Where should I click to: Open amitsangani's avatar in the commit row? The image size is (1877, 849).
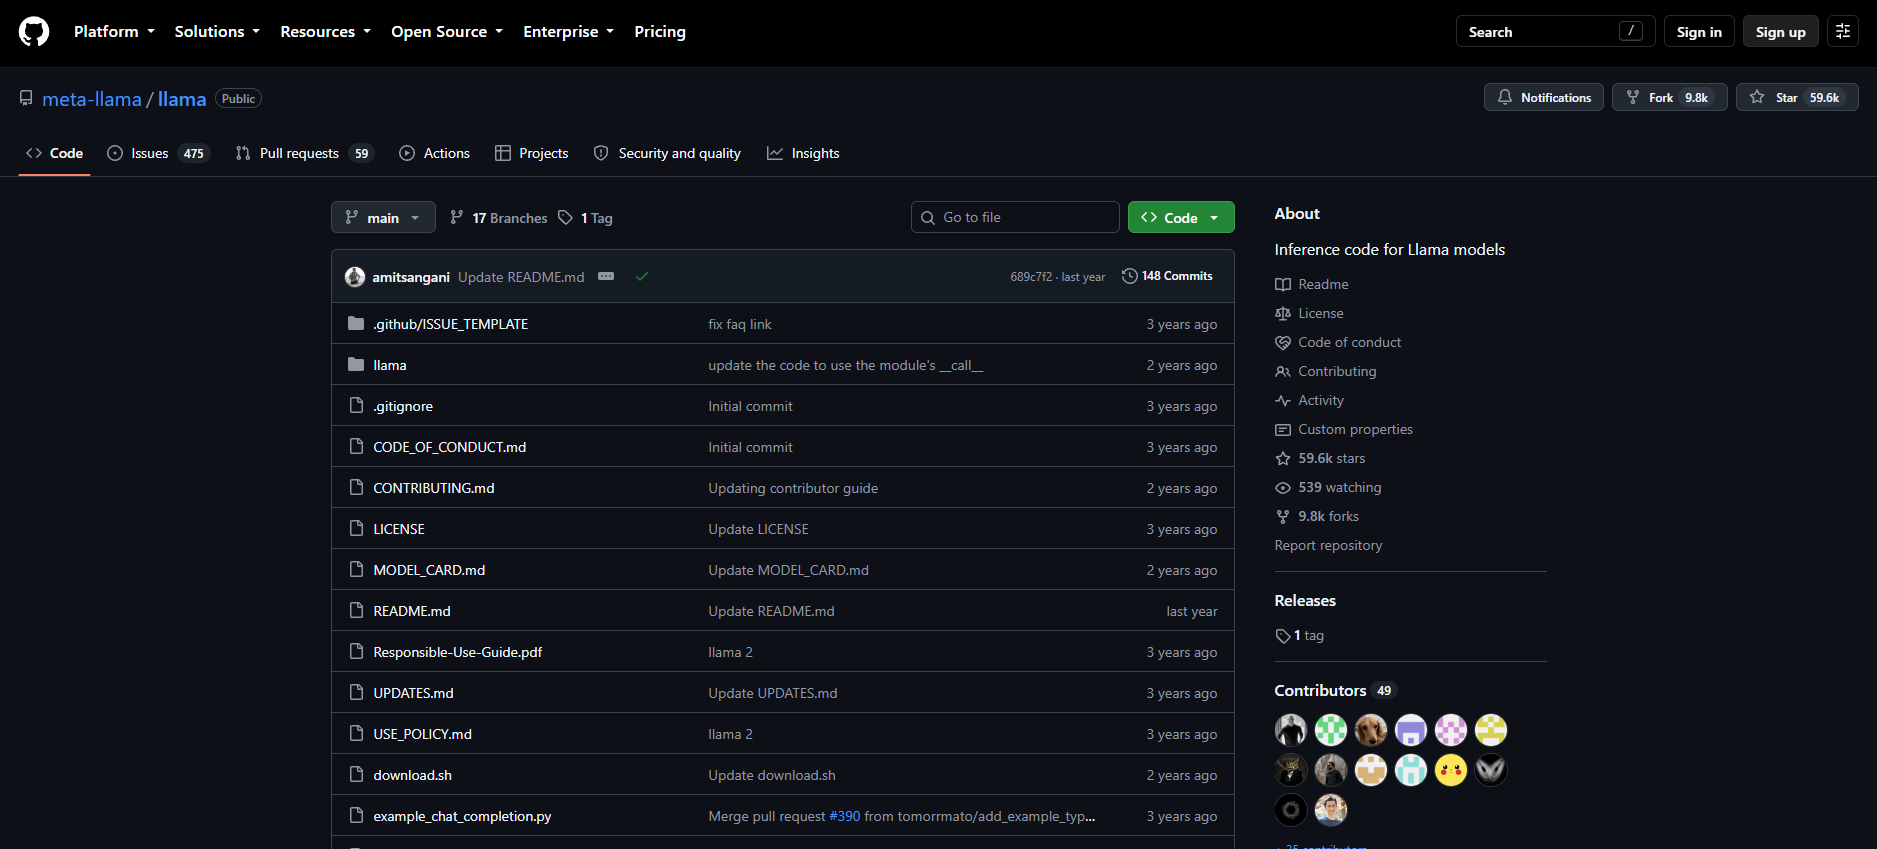[x=355, y=277]
